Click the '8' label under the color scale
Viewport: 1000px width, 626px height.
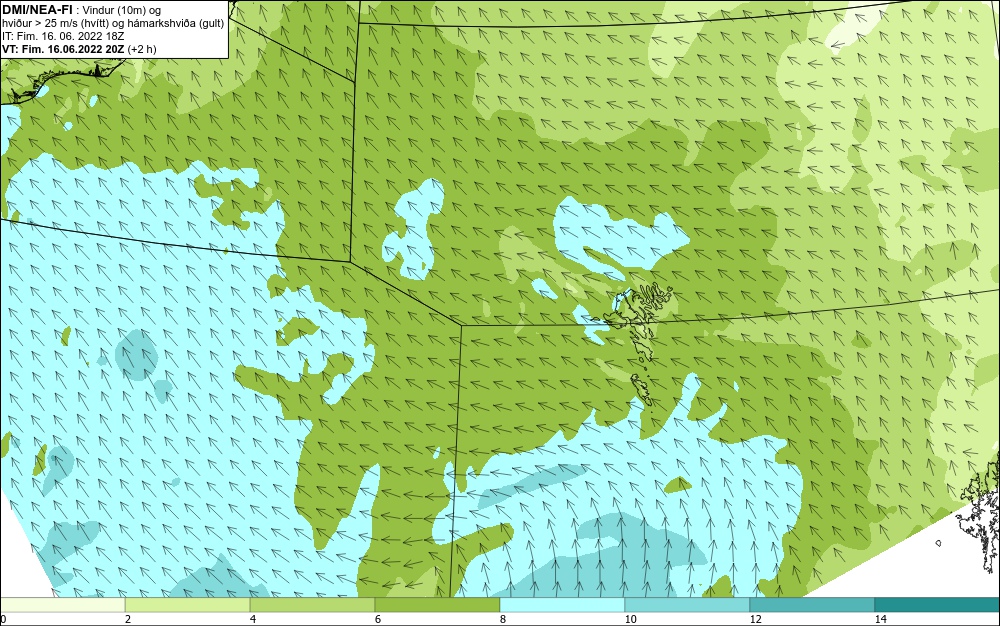click(503, 620)
